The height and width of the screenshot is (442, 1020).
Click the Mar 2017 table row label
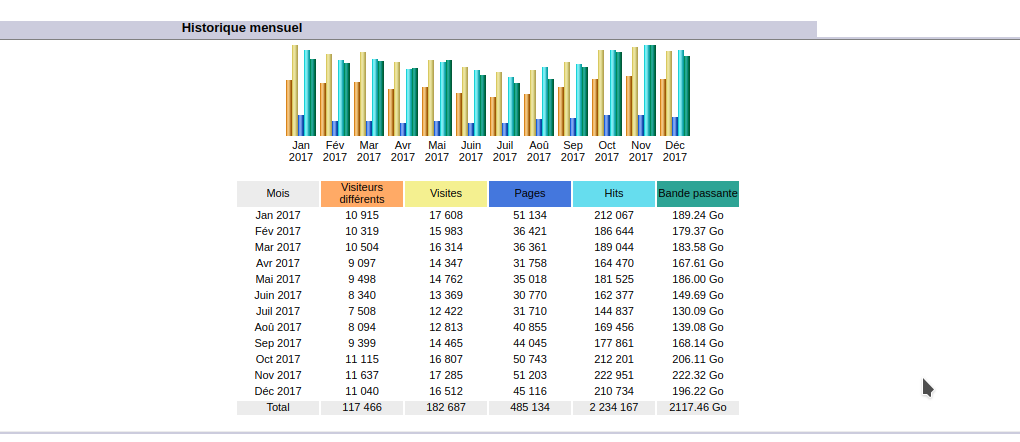tap(278, 247)
